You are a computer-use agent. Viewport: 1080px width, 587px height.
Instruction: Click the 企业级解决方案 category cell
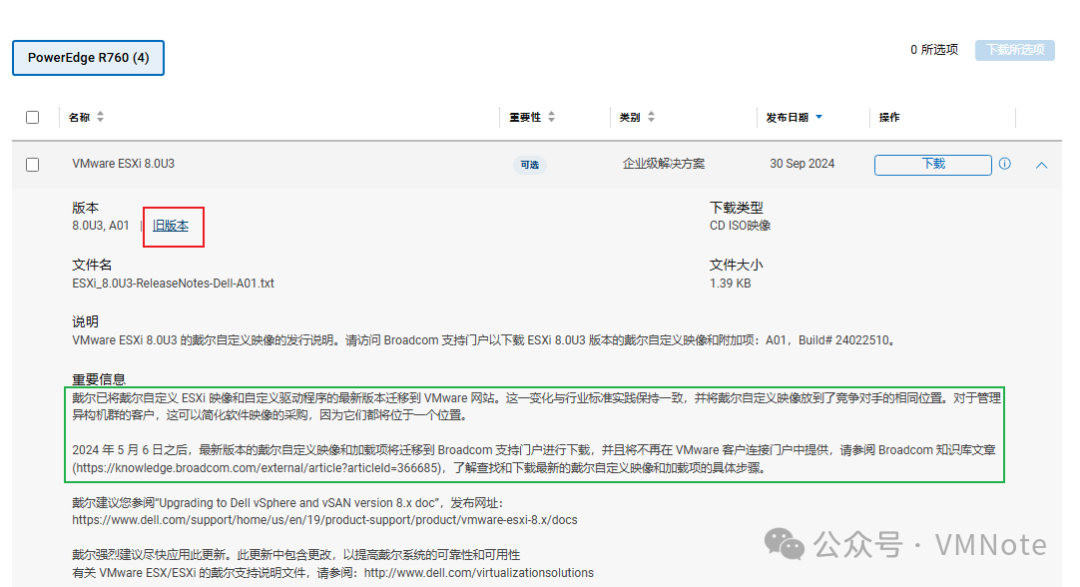coord(663,164)
